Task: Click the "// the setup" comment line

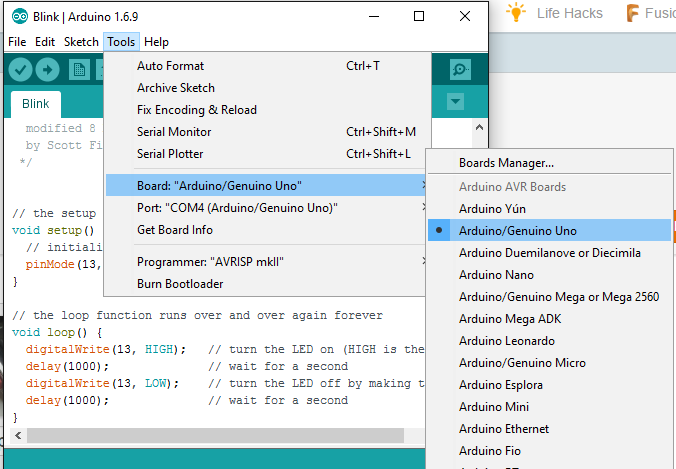Action: click(x=54, y=213)
